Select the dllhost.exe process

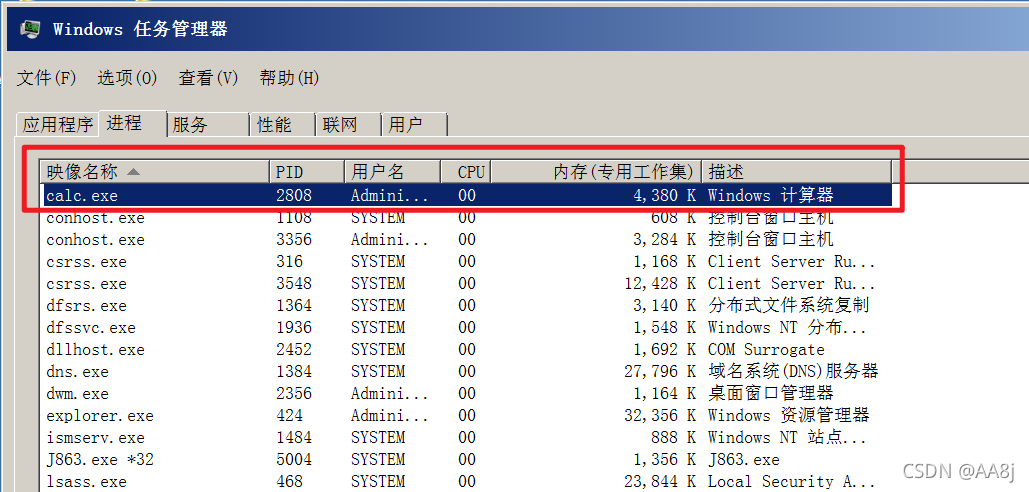(x=467, y=350)
